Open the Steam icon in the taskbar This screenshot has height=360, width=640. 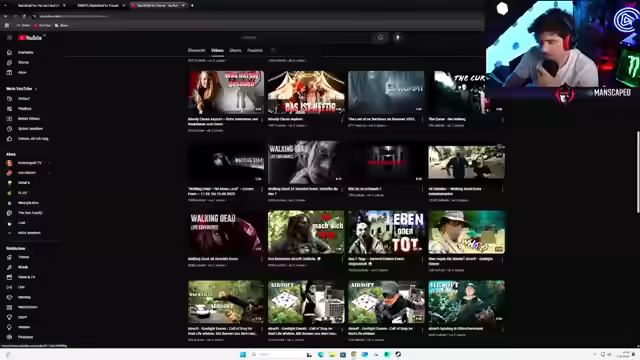[x=398, y=354]
